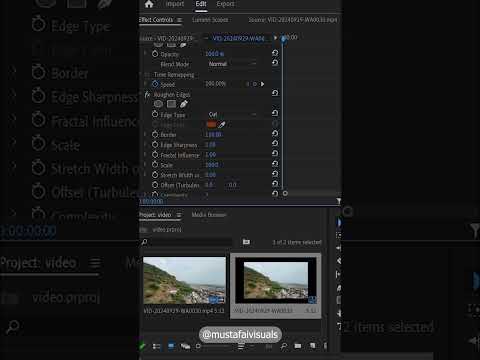
Task: Expand the Scale property arrow
Action: coord(145,164)
